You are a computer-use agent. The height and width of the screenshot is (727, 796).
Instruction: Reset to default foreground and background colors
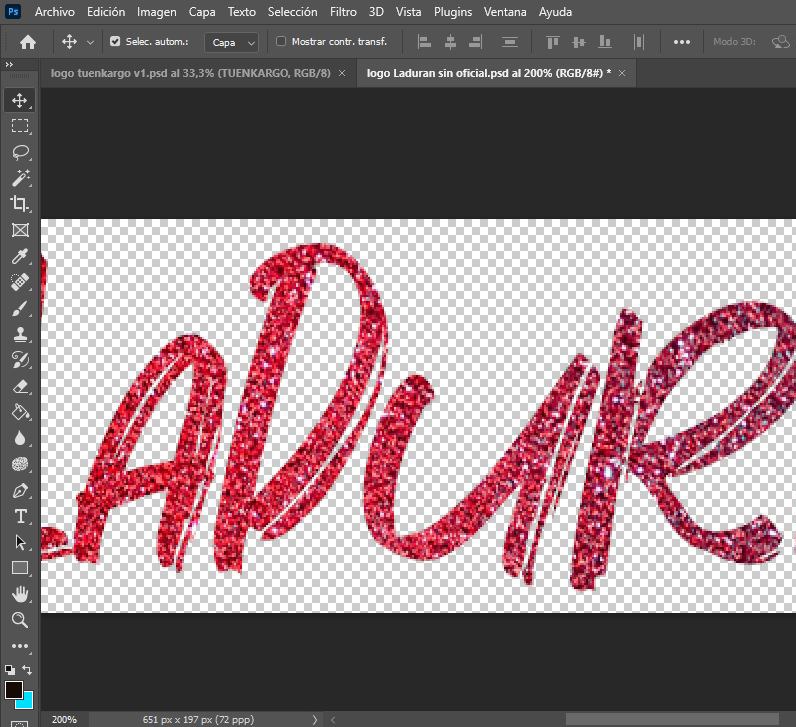(10, 670)
